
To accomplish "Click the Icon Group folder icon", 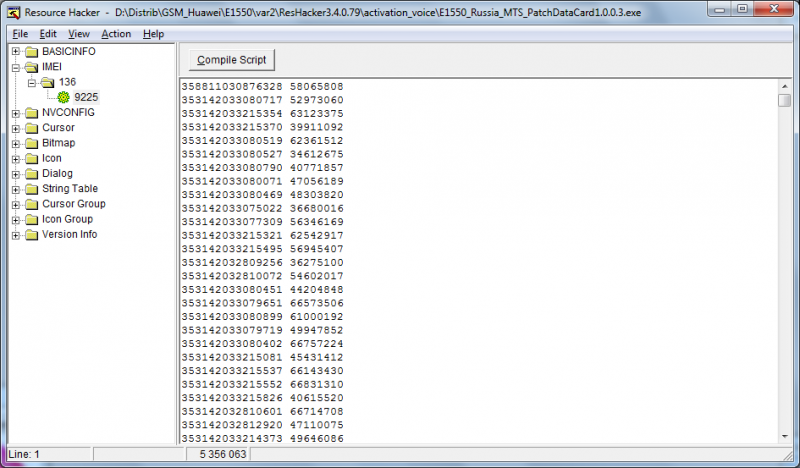I will pyautogui.click(x=32, y=219).
